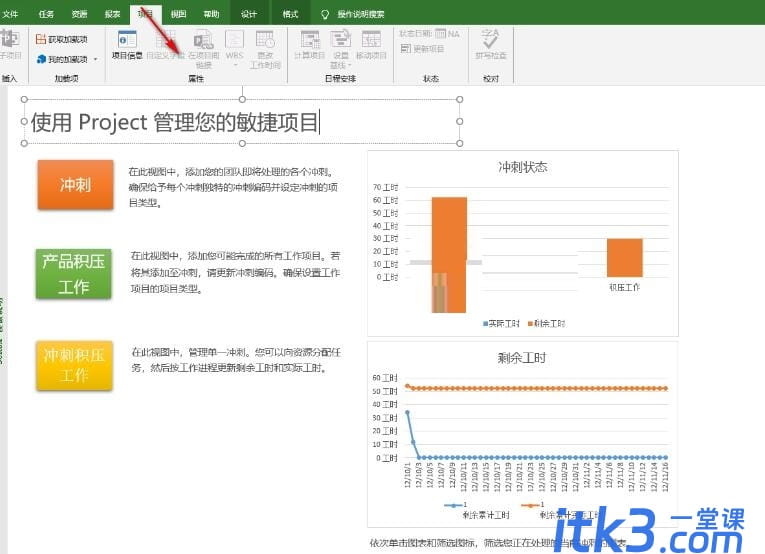Screen dimensions: 765x554
Task: Click the 属性 (Properties) group label
Action: click(196, 79)
